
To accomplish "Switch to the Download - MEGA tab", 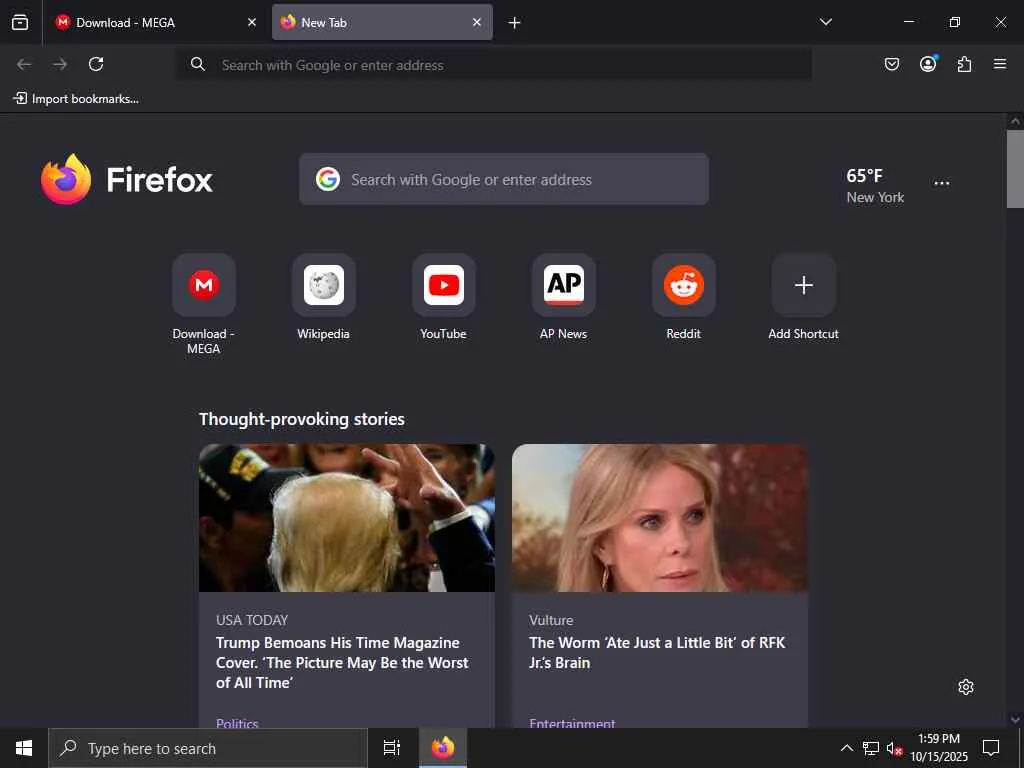I will pyautogui.click(x=155, y=22).
